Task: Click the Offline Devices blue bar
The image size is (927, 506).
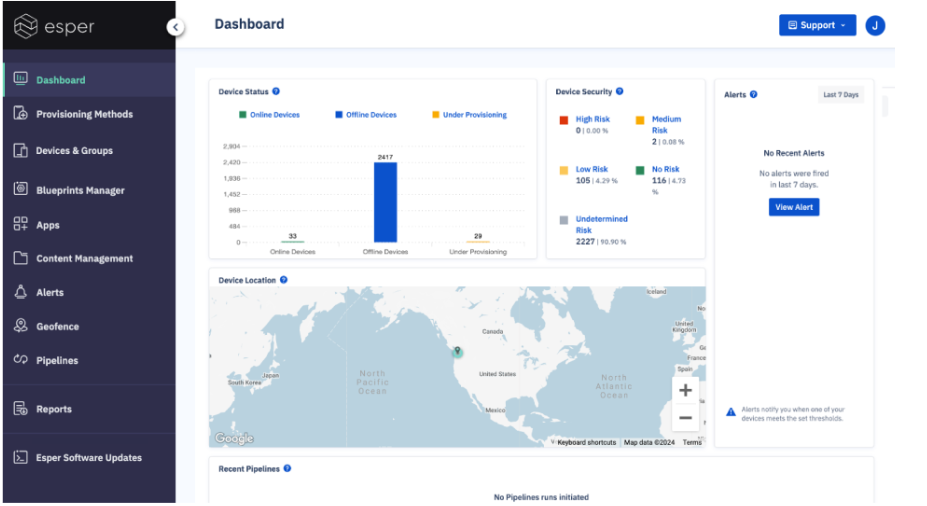Action: pos(385,202)
